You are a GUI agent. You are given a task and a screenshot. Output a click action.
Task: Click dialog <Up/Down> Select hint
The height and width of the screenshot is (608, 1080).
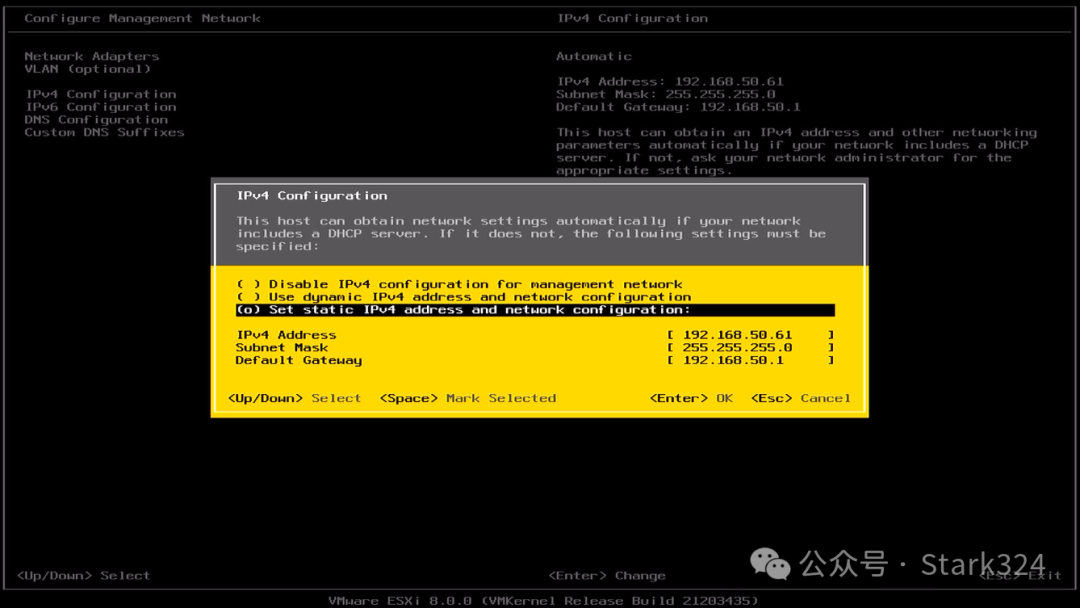pyautogui.click(x=294, y=398)
